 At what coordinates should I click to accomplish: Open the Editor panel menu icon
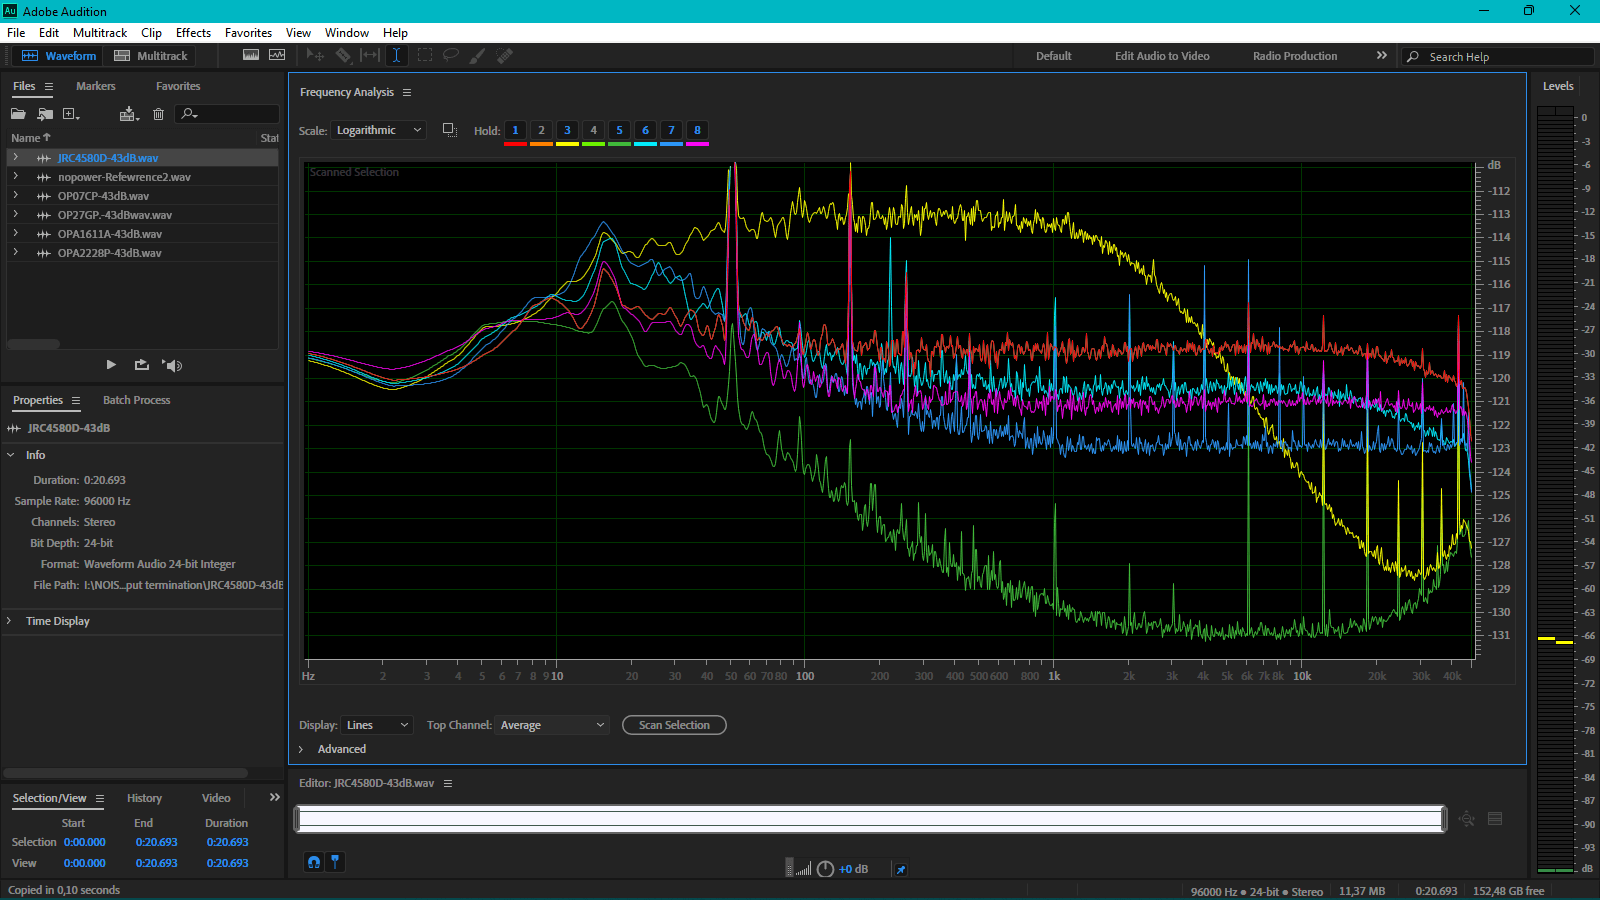click(x=448, y=783)
